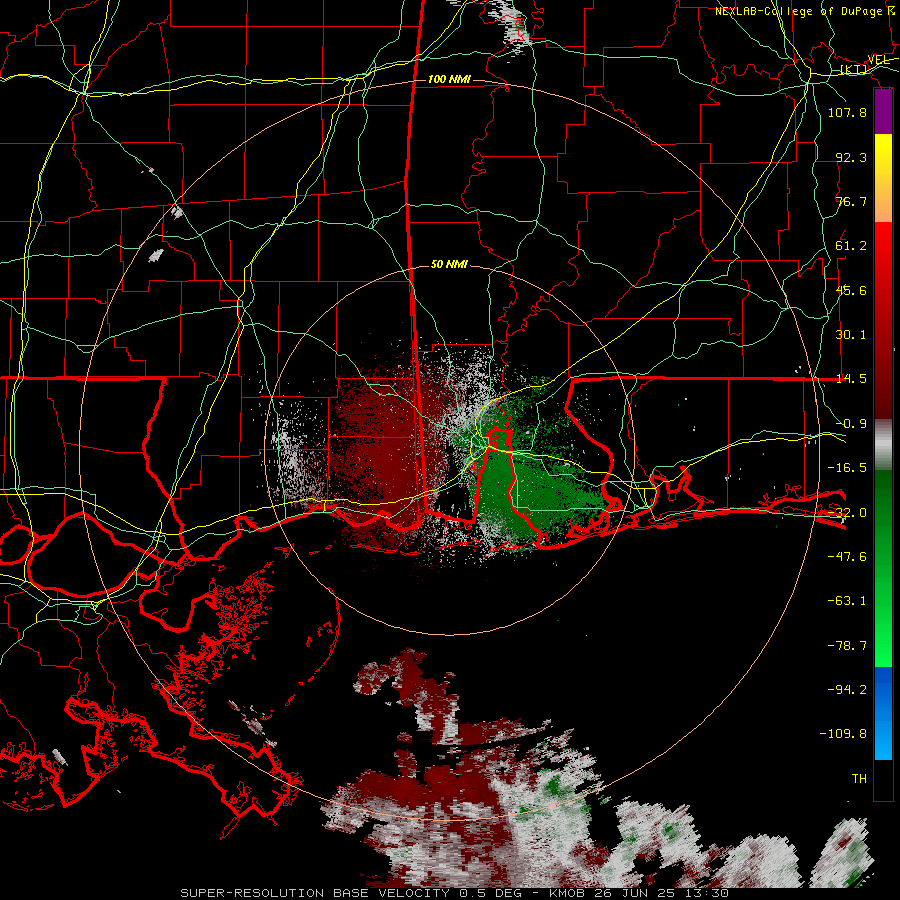Click the black TH segment of color bar
The image size is (900, 900).
point(883,780)
